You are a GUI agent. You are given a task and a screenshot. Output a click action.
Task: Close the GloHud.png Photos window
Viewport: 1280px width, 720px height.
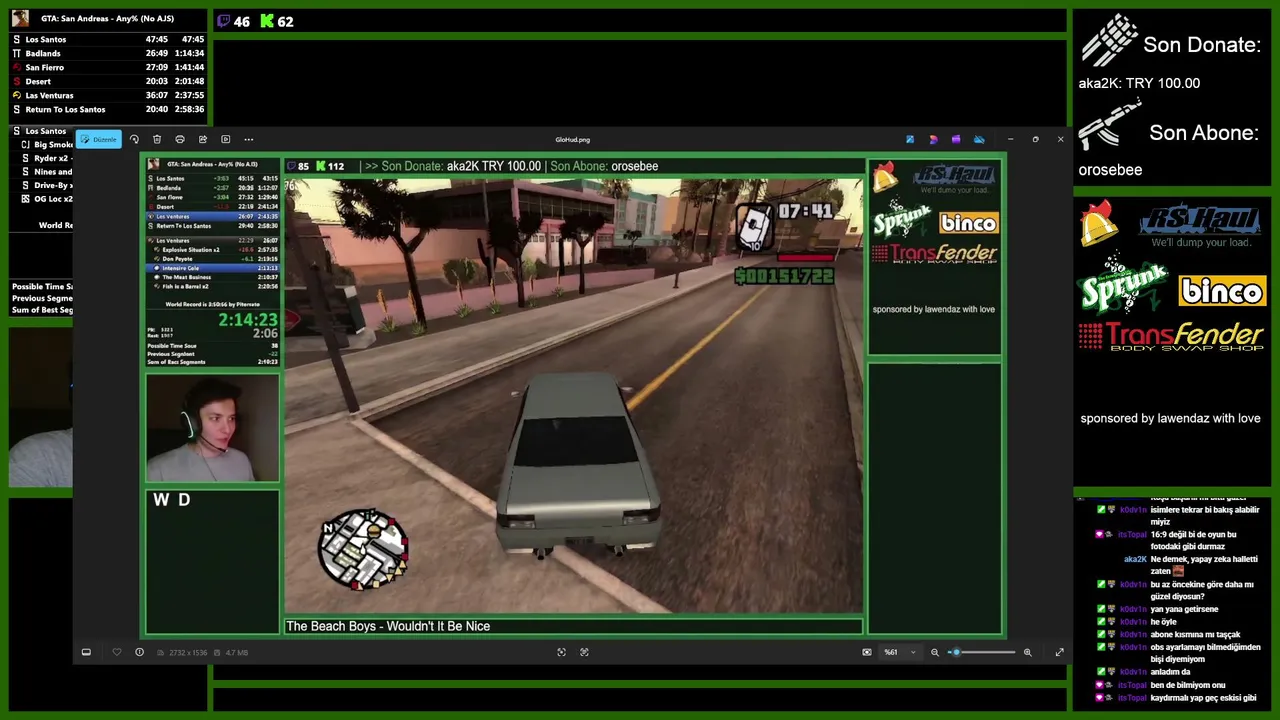[x=1060, y=139]
